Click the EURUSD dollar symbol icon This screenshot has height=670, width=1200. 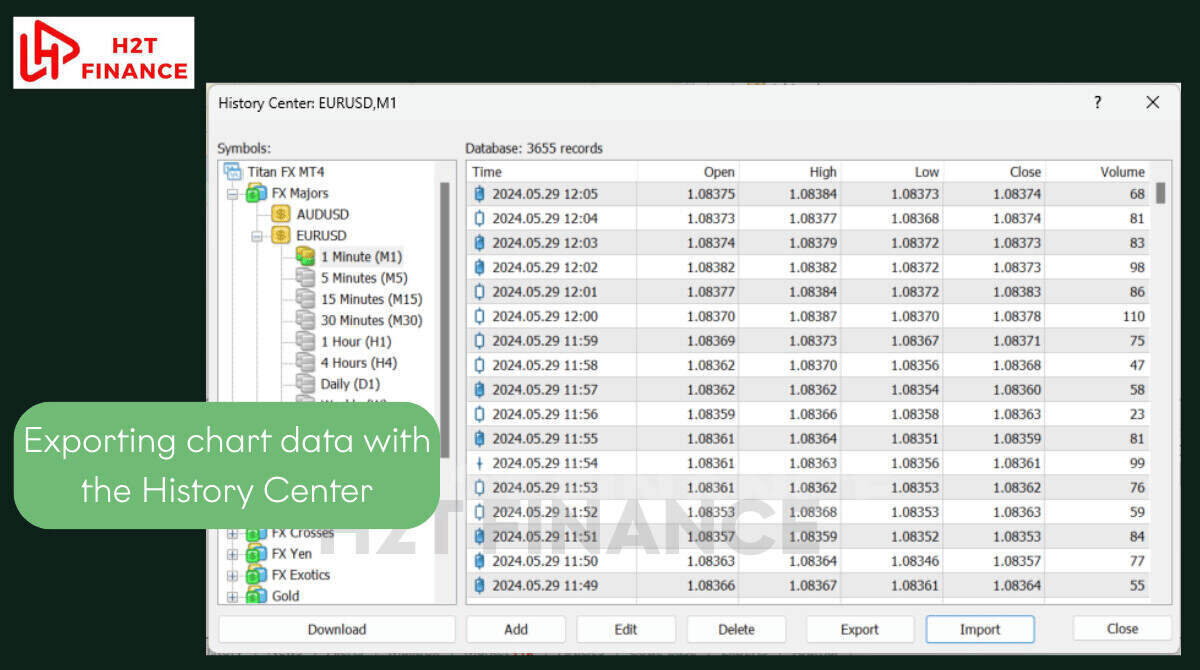[x=281, y=236]
